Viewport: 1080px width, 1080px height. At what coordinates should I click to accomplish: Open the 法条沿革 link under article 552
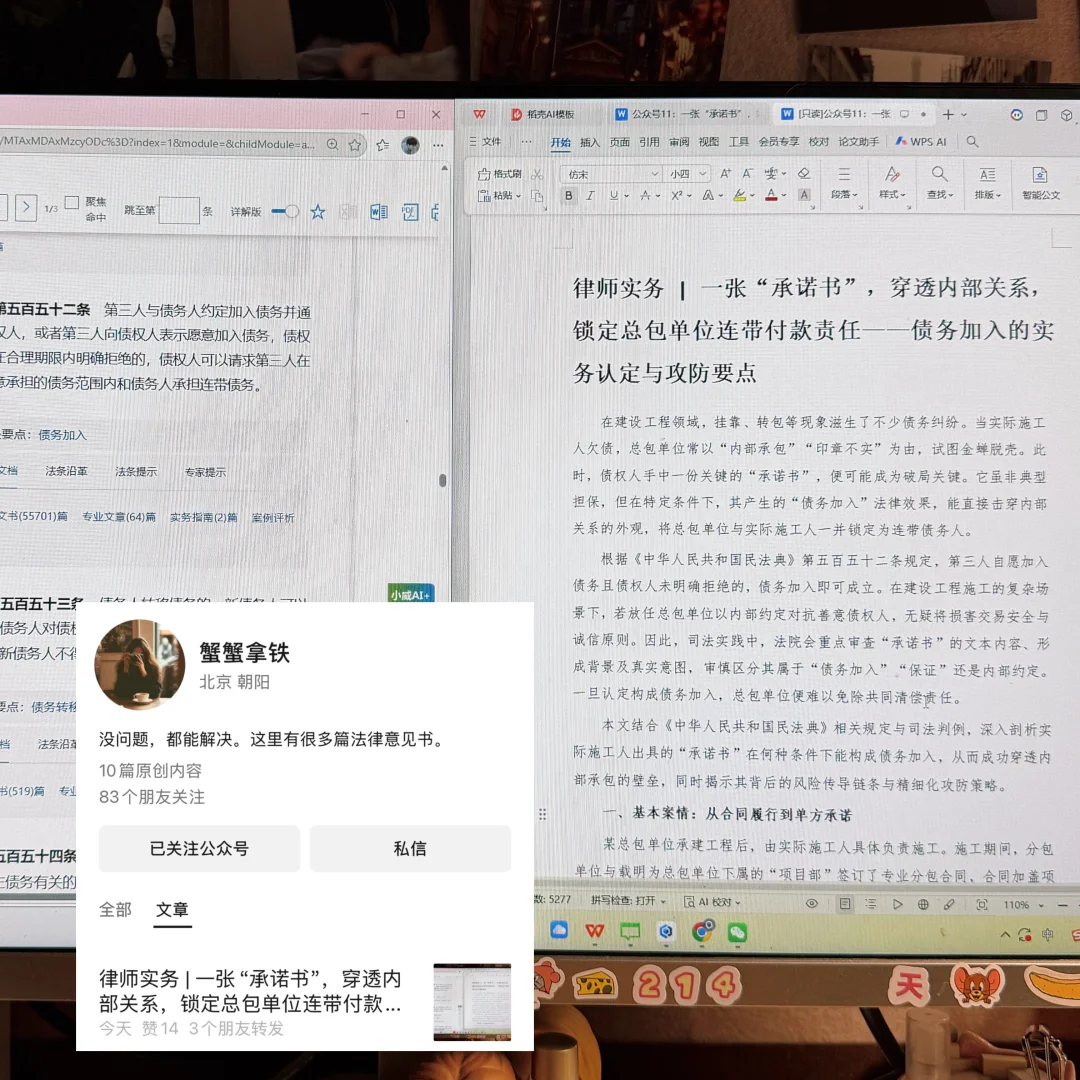click(x=66, y=471)
